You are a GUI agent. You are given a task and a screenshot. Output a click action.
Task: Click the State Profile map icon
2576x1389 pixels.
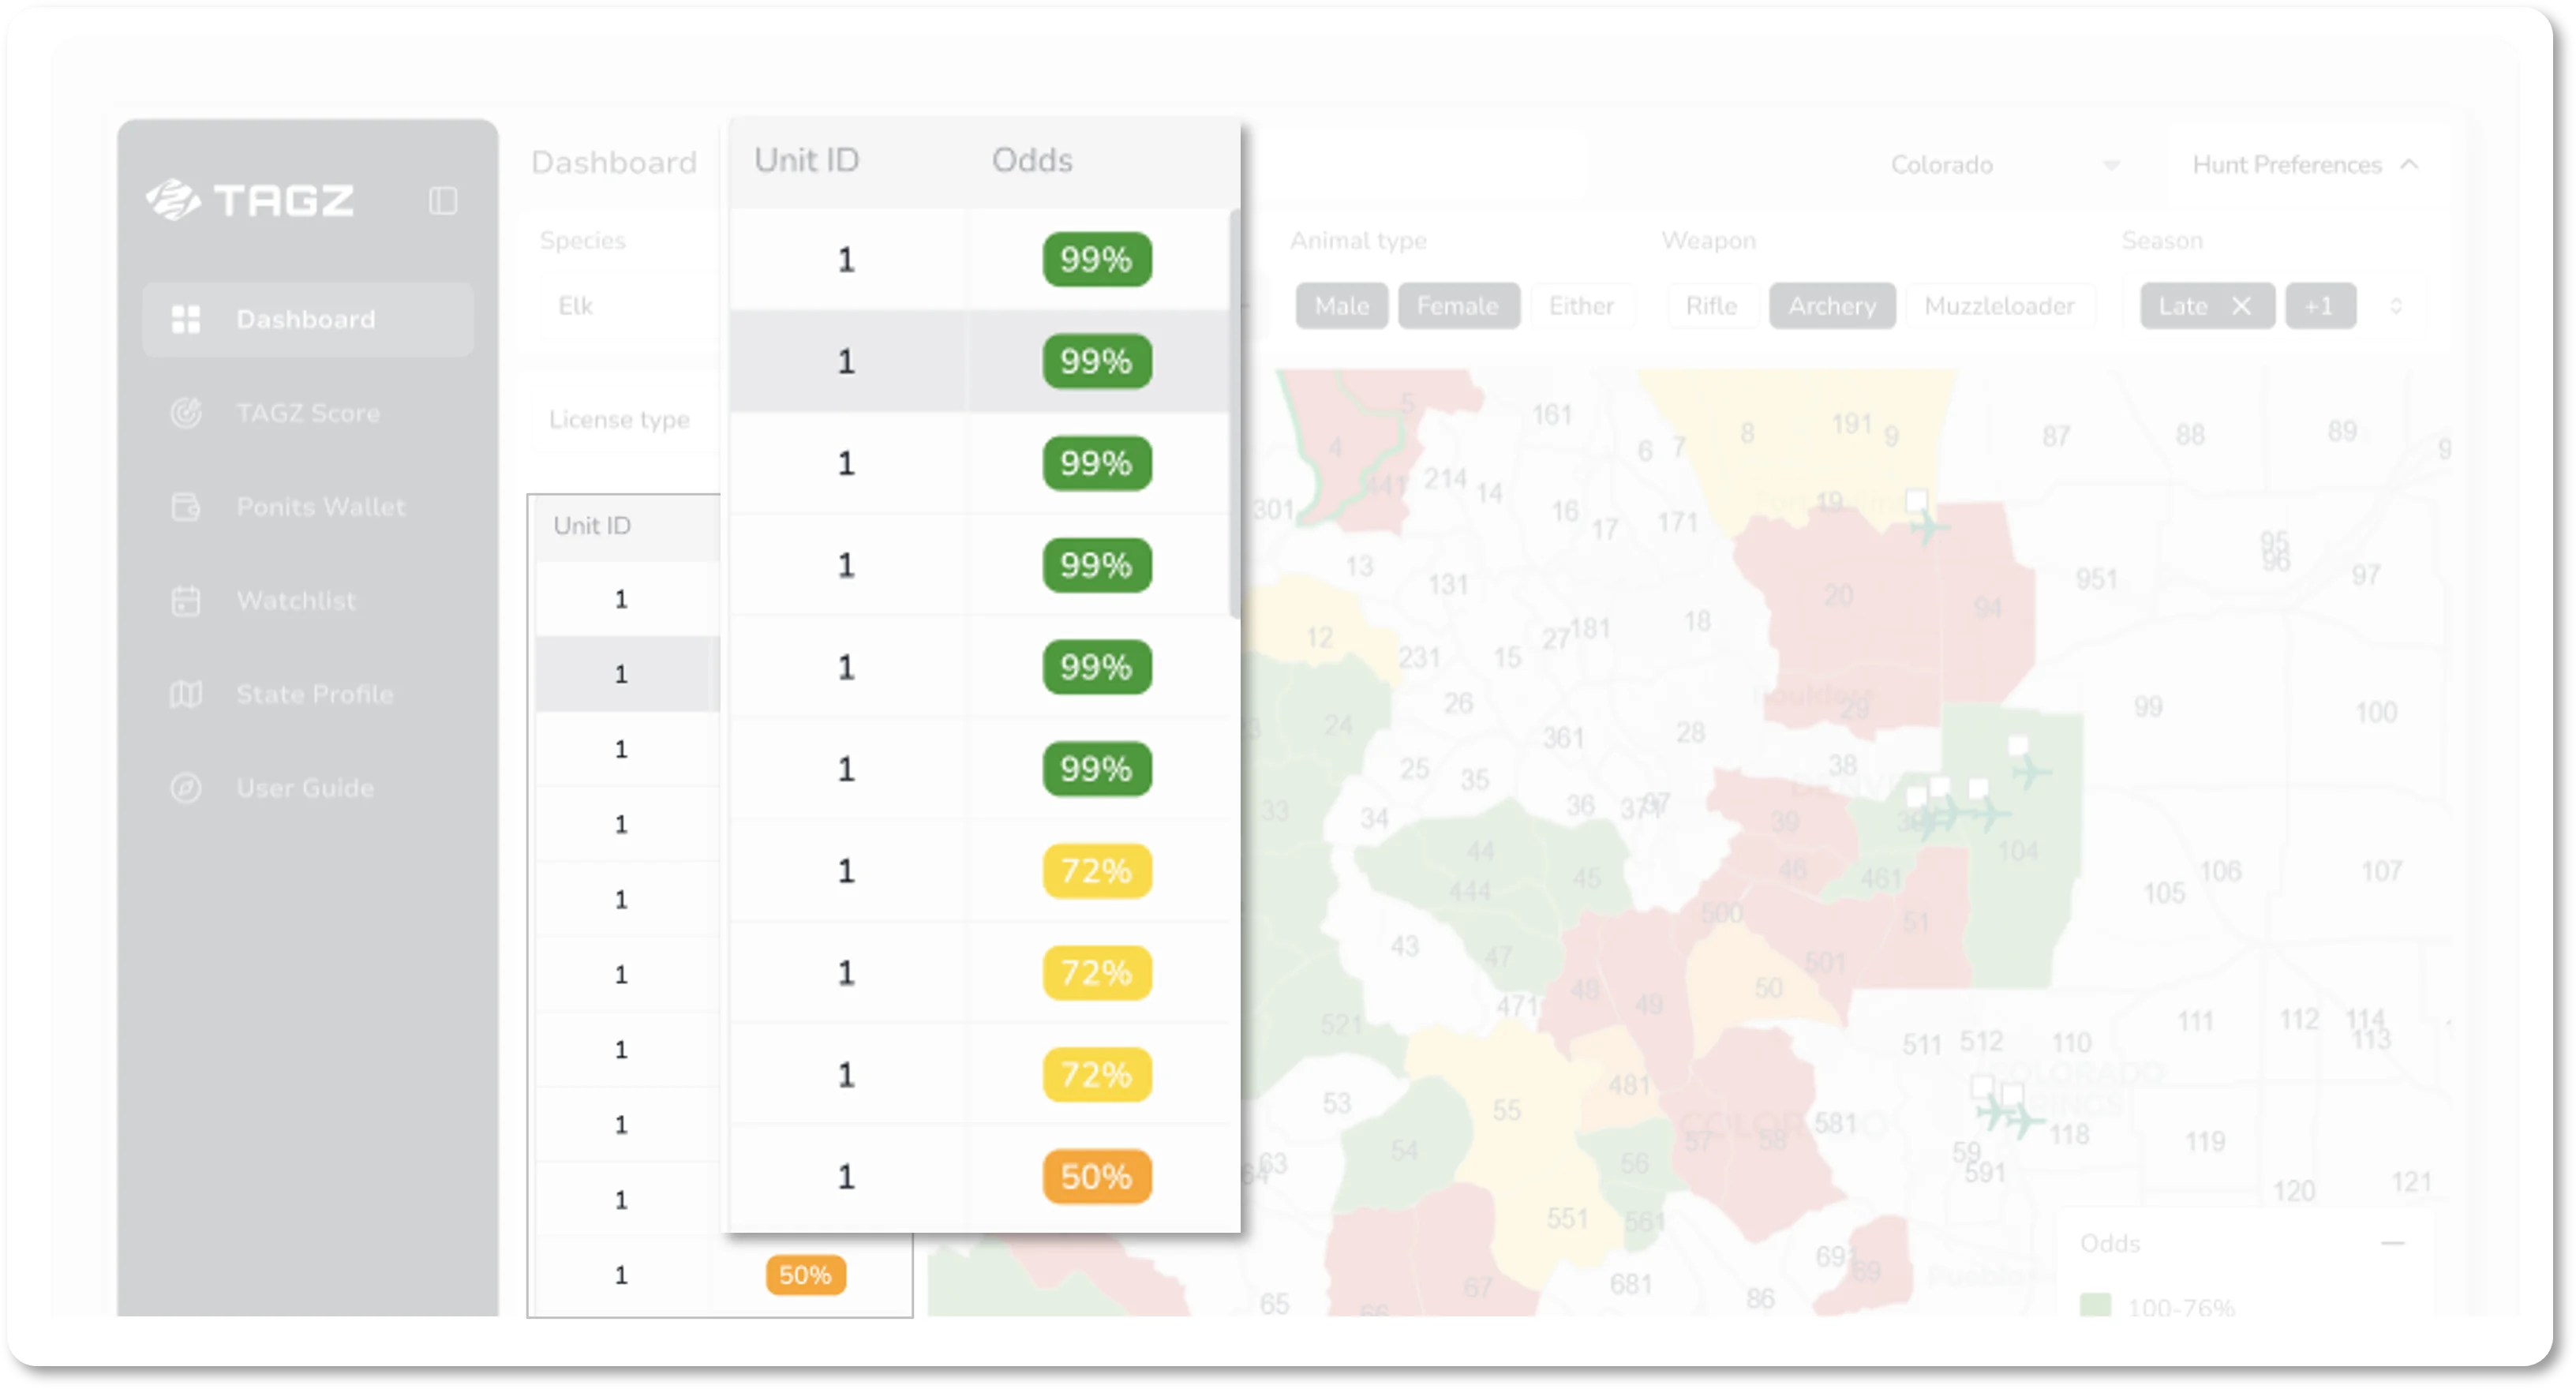tap(186, 694)
